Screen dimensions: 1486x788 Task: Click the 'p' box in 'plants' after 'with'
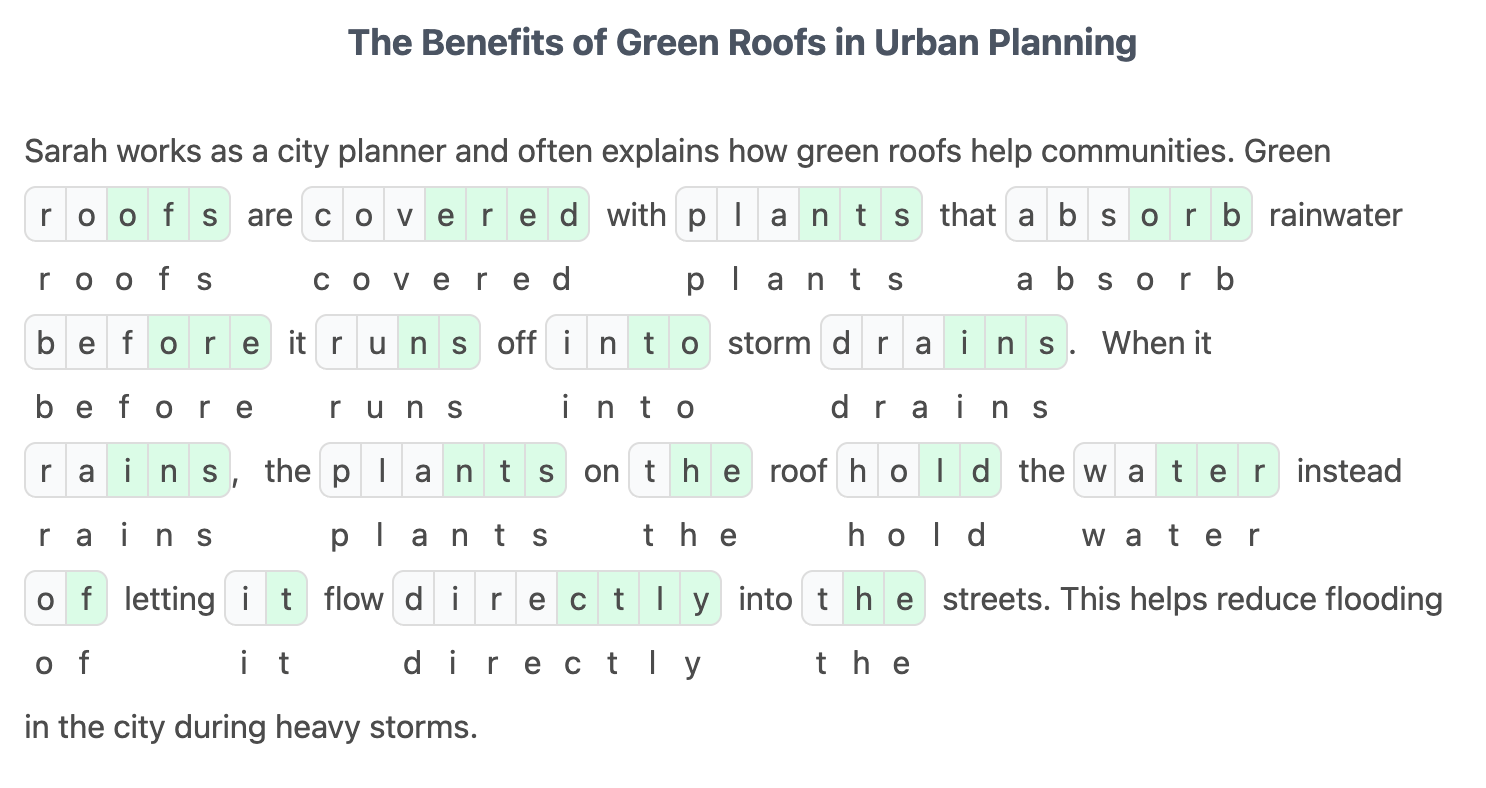[x=697, y=215]
